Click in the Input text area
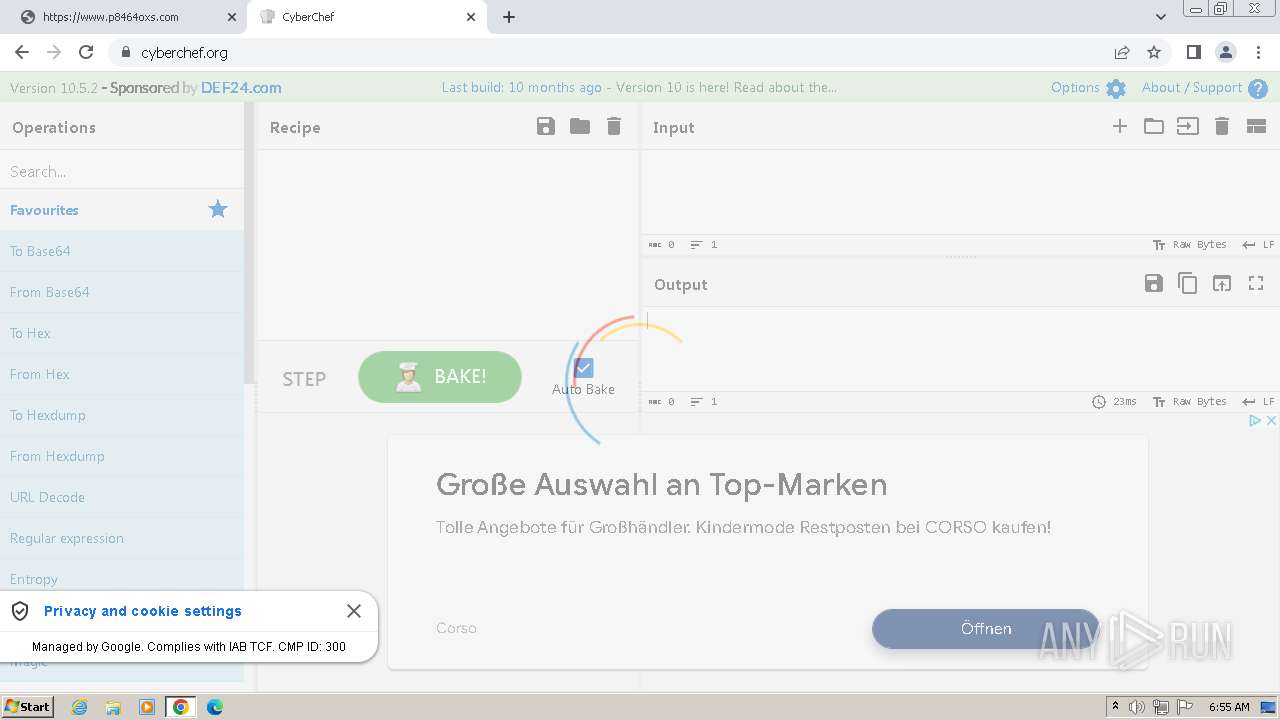The height and width of the screenshot is (720, 1280). [960, 192]
